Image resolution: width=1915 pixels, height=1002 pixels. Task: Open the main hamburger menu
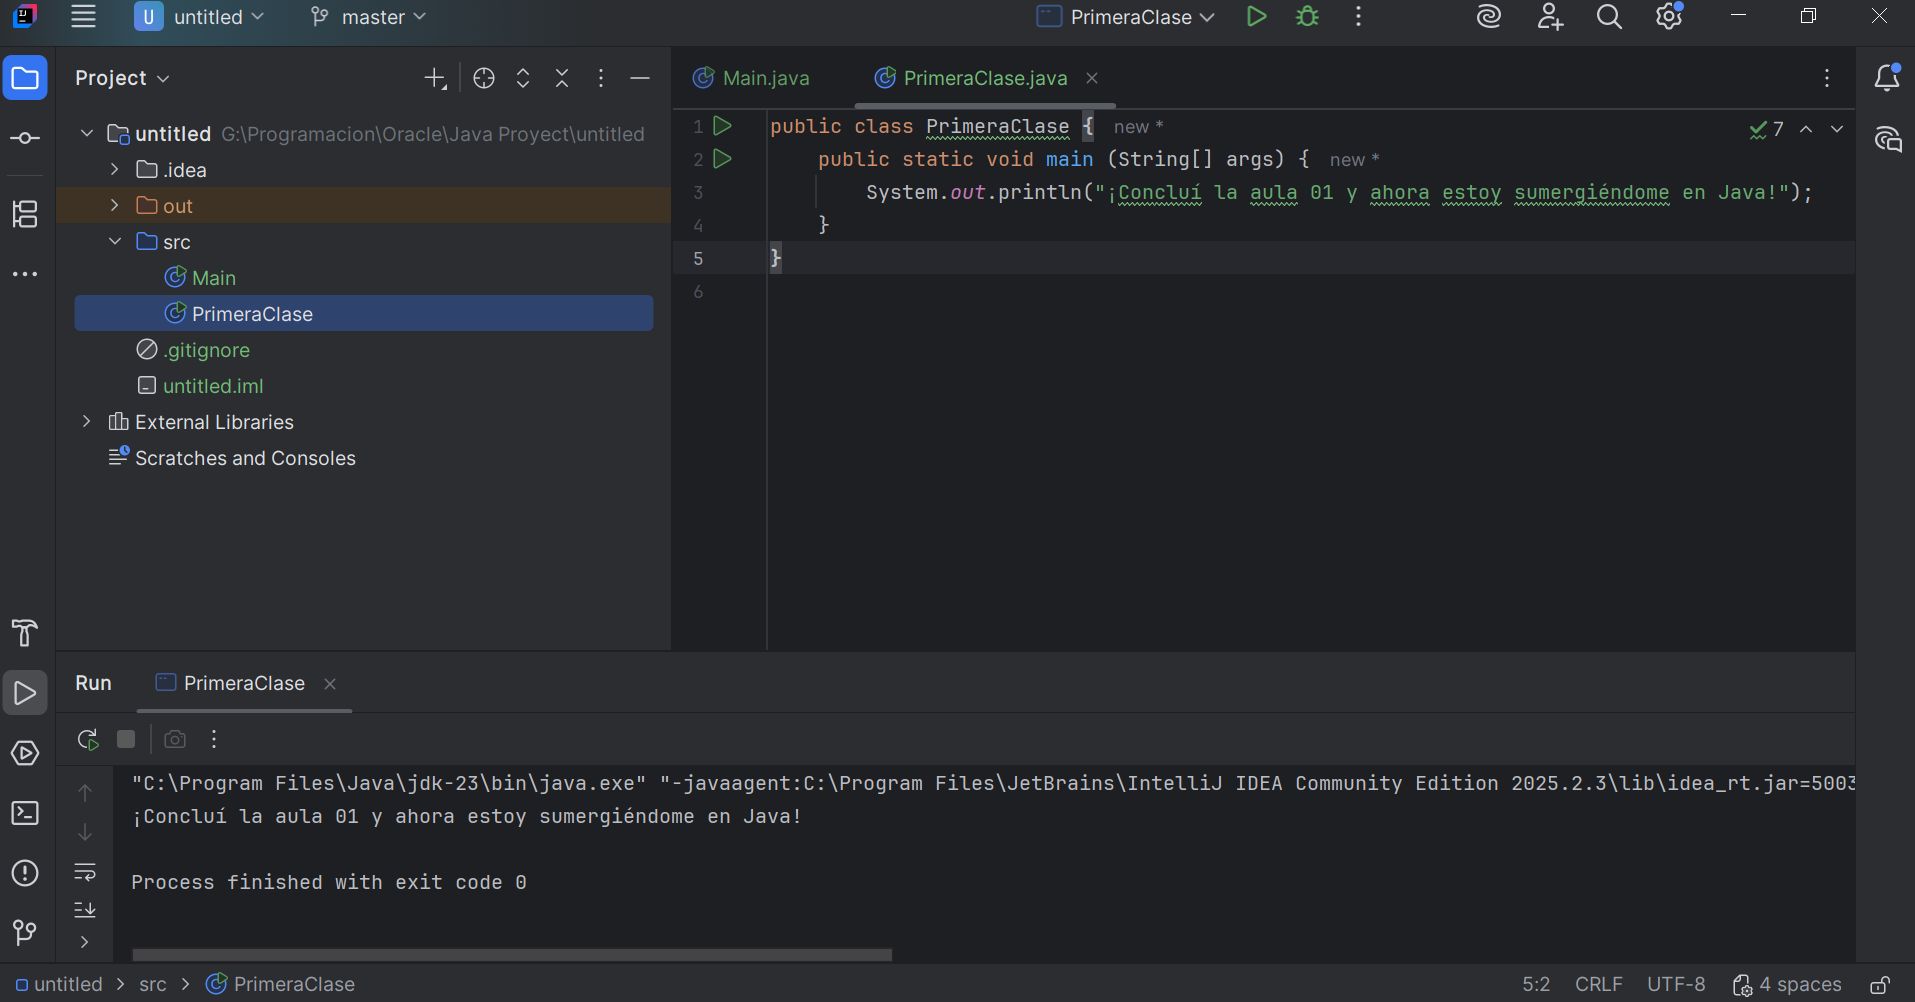point(84,17)
